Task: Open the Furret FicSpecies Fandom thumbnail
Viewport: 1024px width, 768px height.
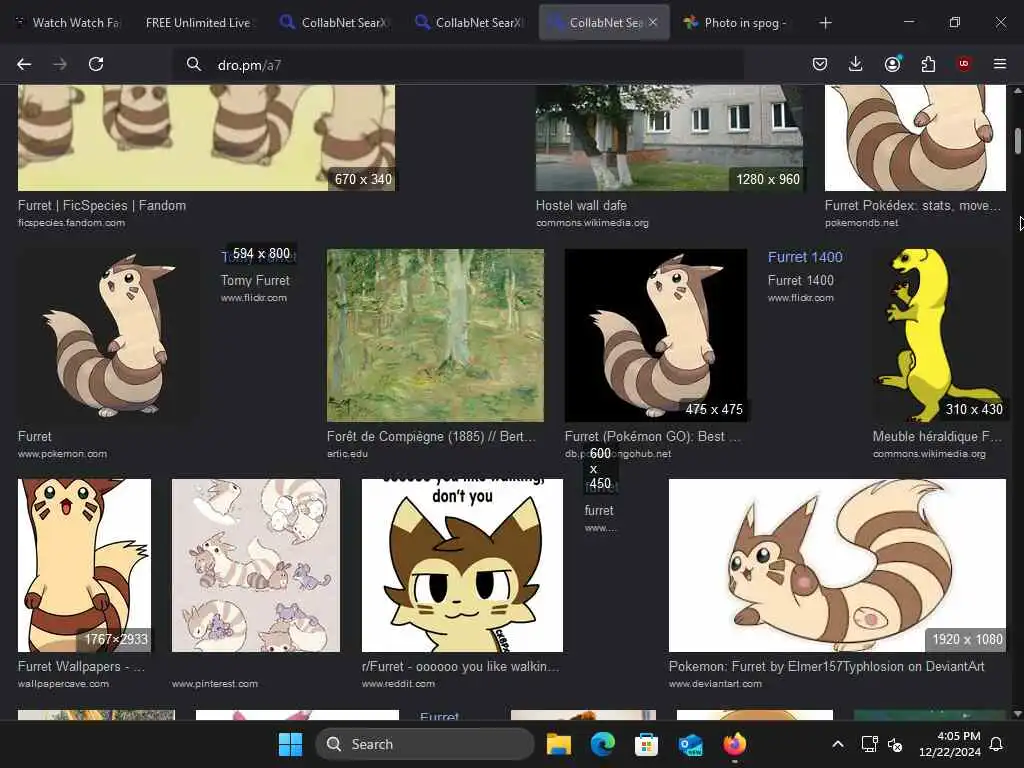Action: click(206, 138)
